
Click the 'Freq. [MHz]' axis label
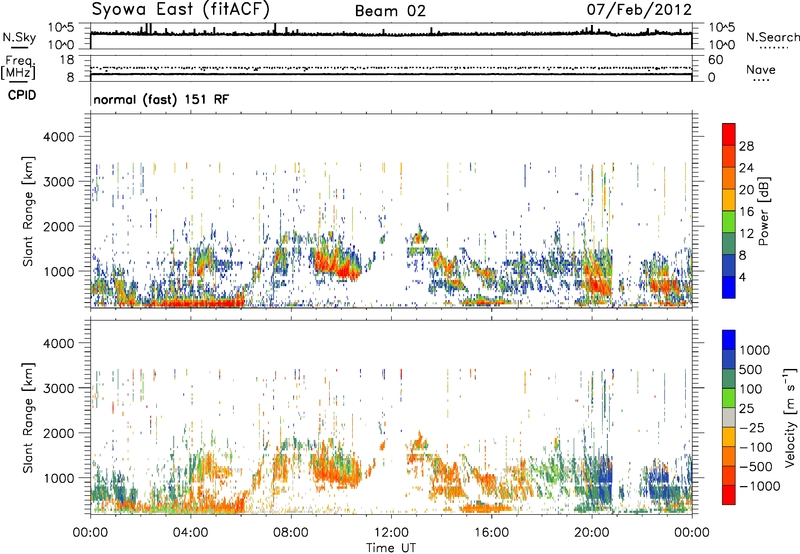click(18, 67)
